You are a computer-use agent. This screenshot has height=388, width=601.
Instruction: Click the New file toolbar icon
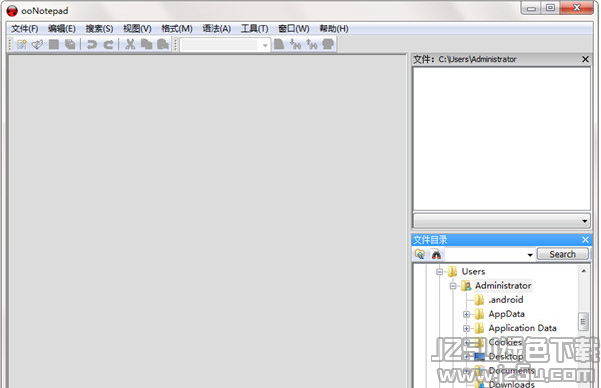[x=21, y=44]
